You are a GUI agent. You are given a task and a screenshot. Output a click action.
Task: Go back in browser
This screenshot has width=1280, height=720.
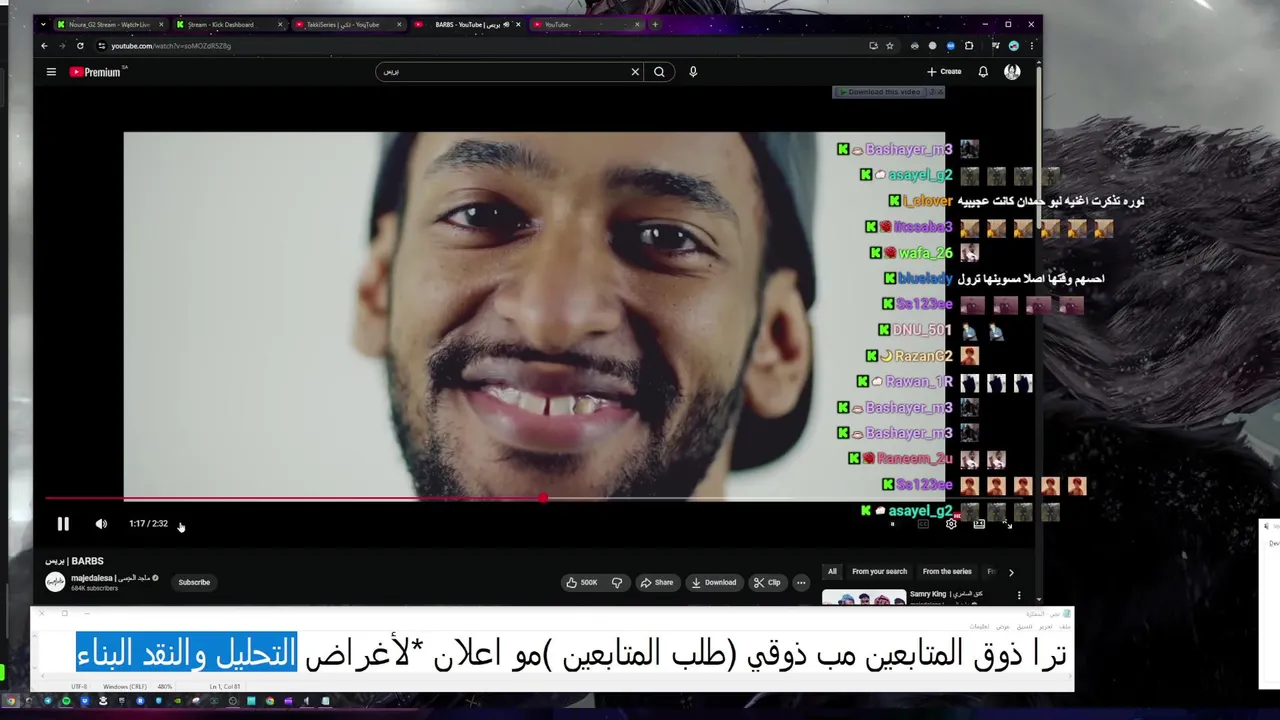[x=44, y=46]
